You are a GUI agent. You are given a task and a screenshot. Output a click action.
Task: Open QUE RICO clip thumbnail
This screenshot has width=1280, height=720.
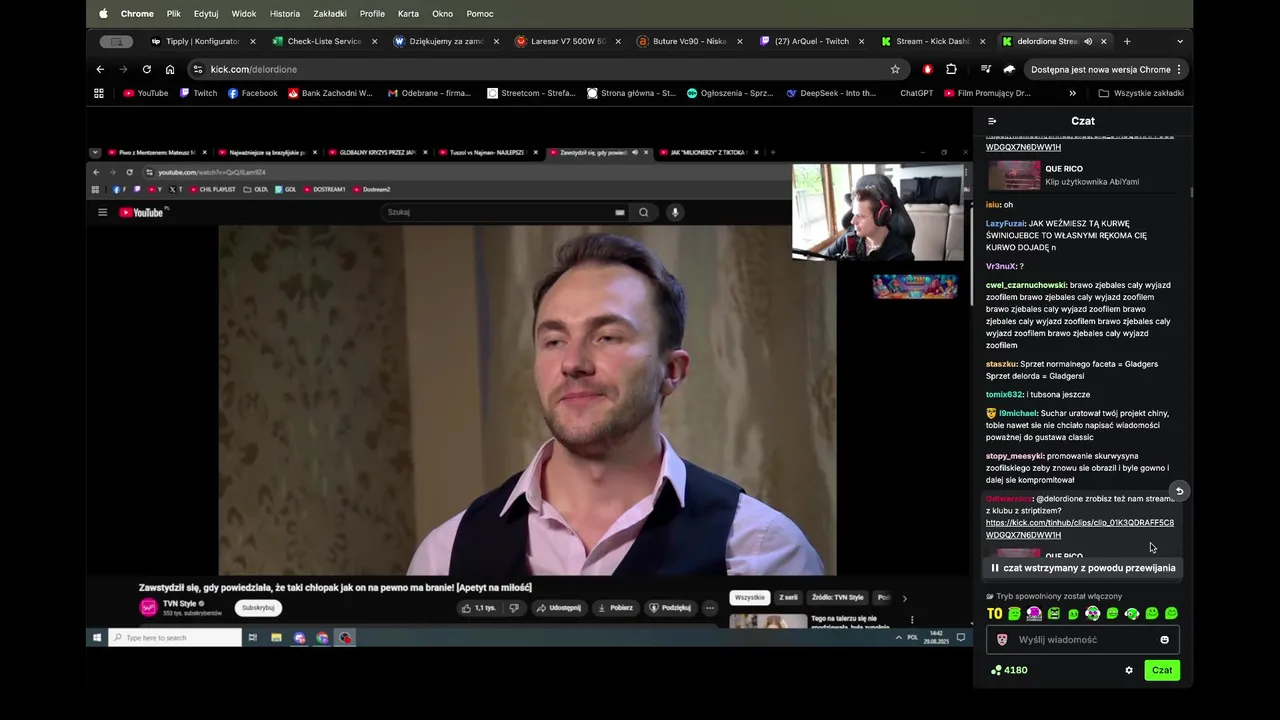pos(1014,175)
